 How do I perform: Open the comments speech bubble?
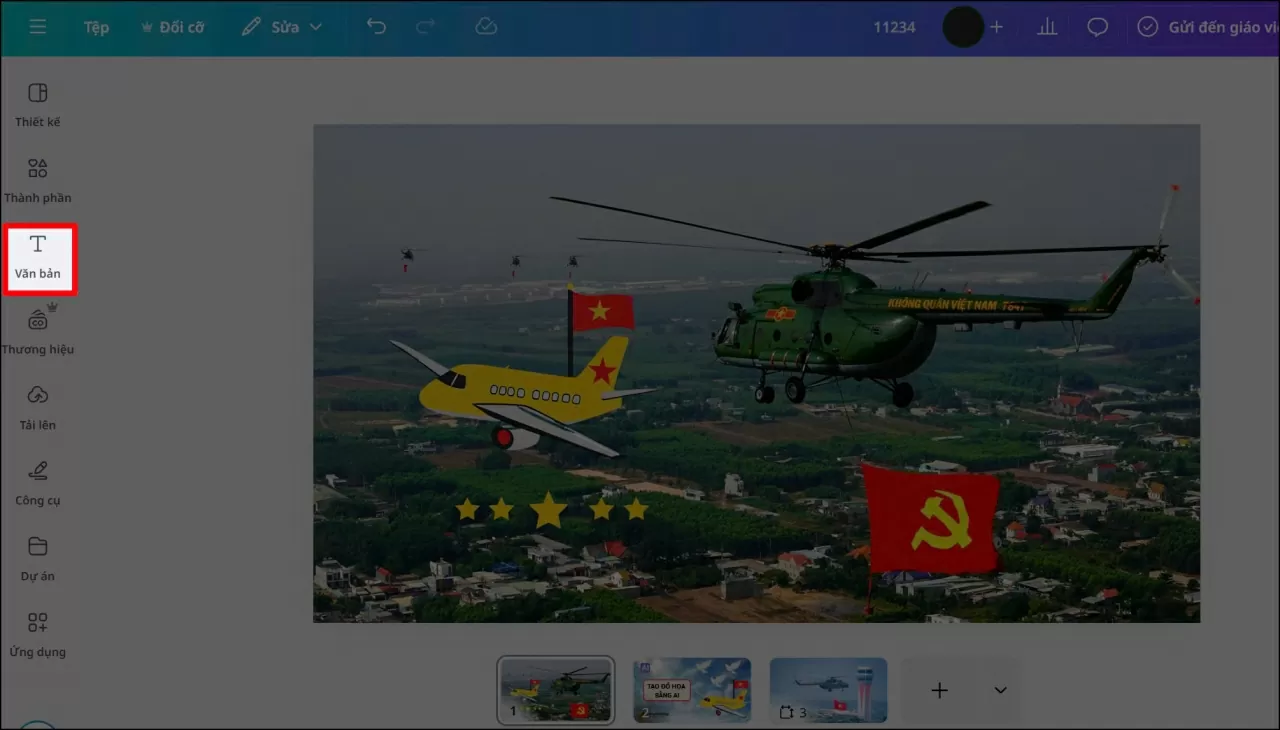(x=1098, y=27)
